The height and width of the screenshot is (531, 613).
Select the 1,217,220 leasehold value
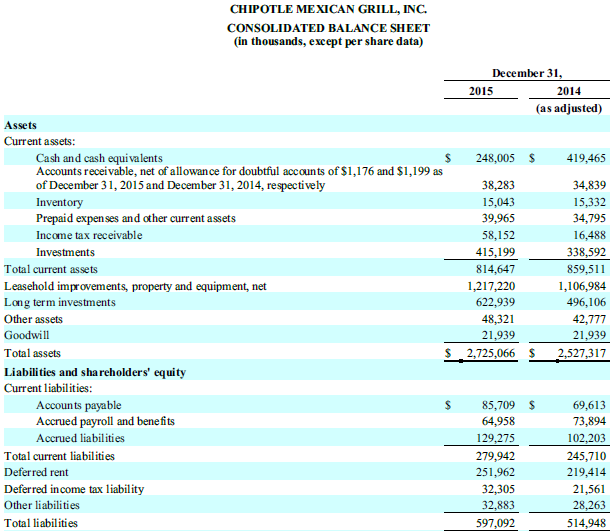[491, 286]
